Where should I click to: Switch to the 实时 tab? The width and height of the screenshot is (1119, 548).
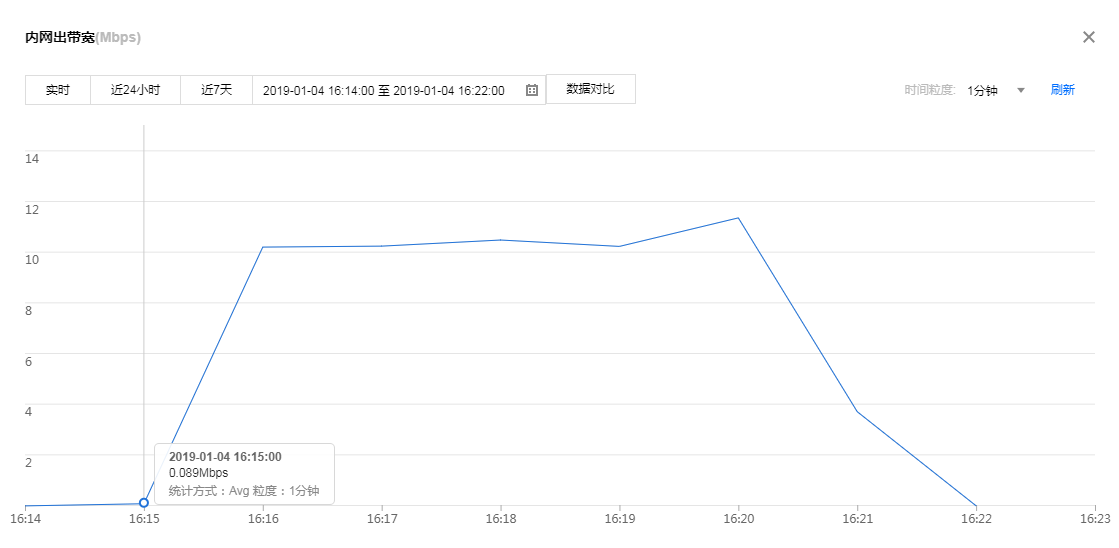point(58,90)
